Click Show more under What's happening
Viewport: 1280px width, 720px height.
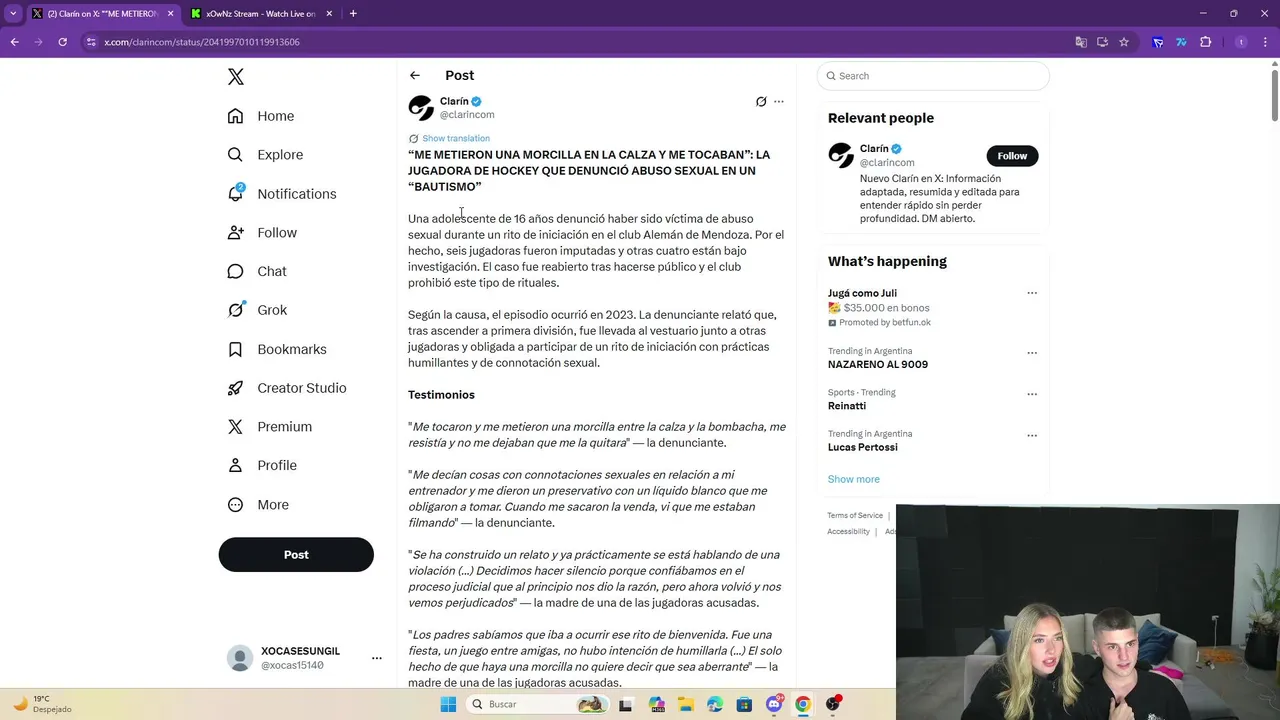click(x=854, y=479)
